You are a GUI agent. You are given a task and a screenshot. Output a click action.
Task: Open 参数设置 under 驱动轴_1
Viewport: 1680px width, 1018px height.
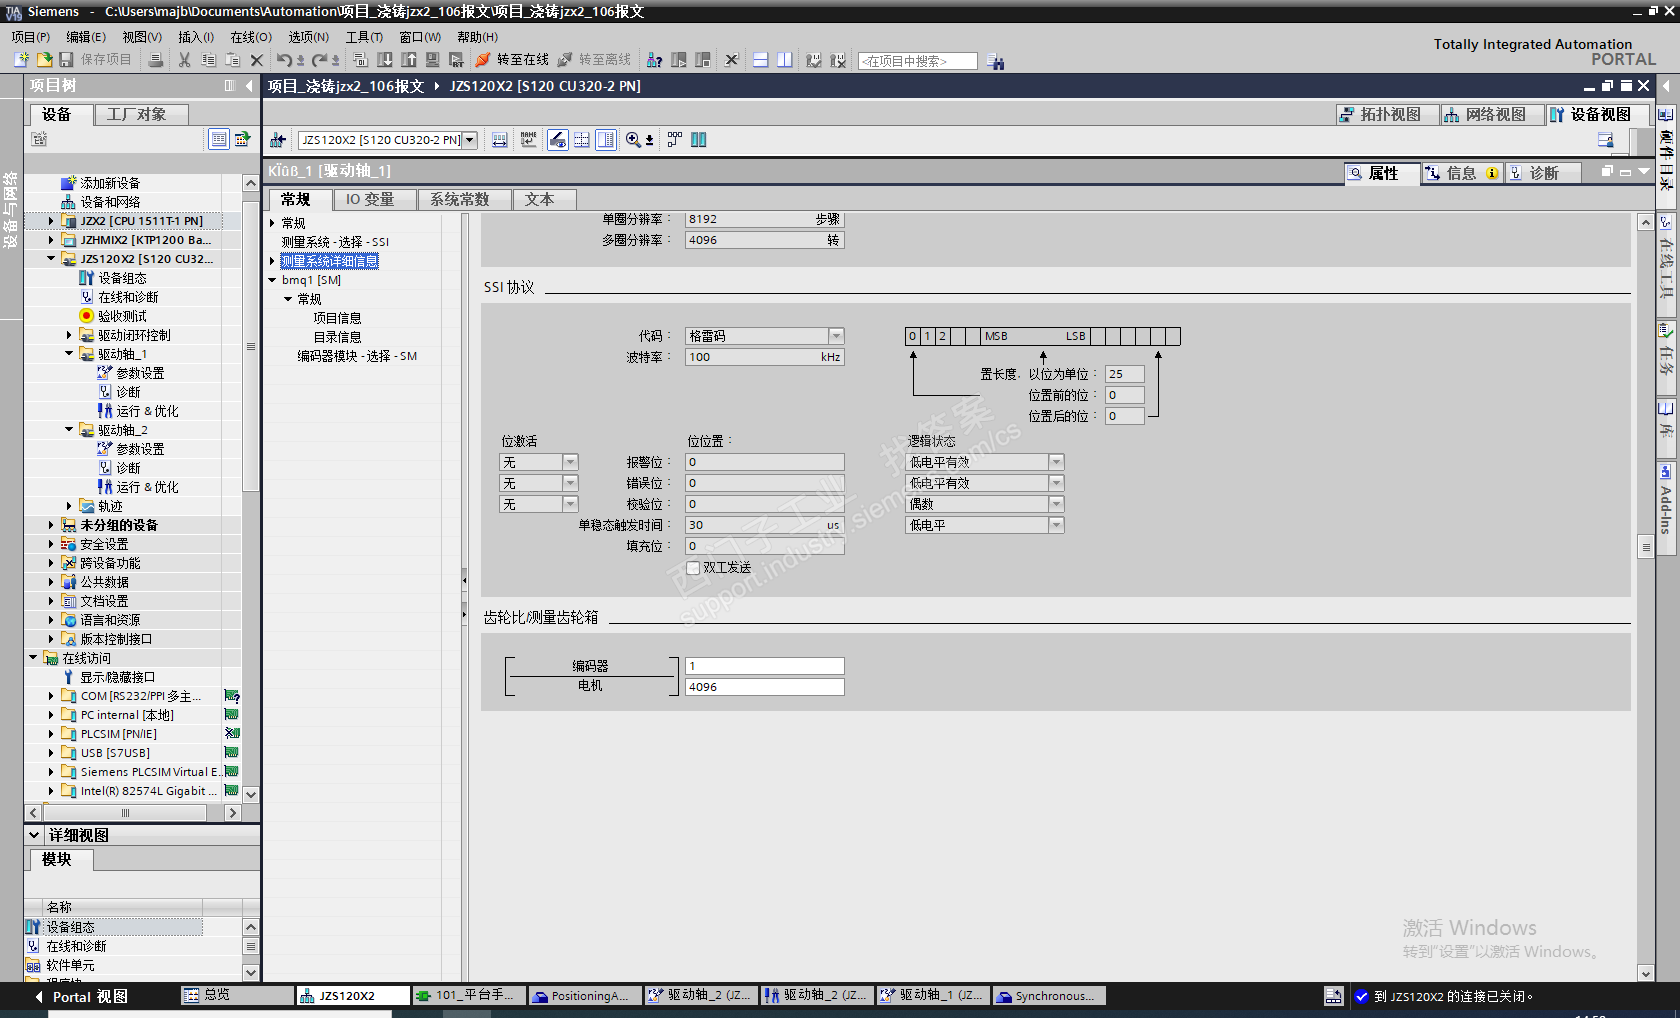[140, 373]
